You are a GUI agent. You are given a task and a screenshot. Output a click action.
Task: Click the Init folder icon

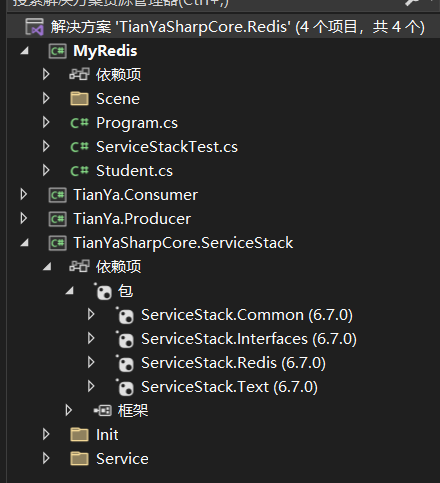[79, 435]
